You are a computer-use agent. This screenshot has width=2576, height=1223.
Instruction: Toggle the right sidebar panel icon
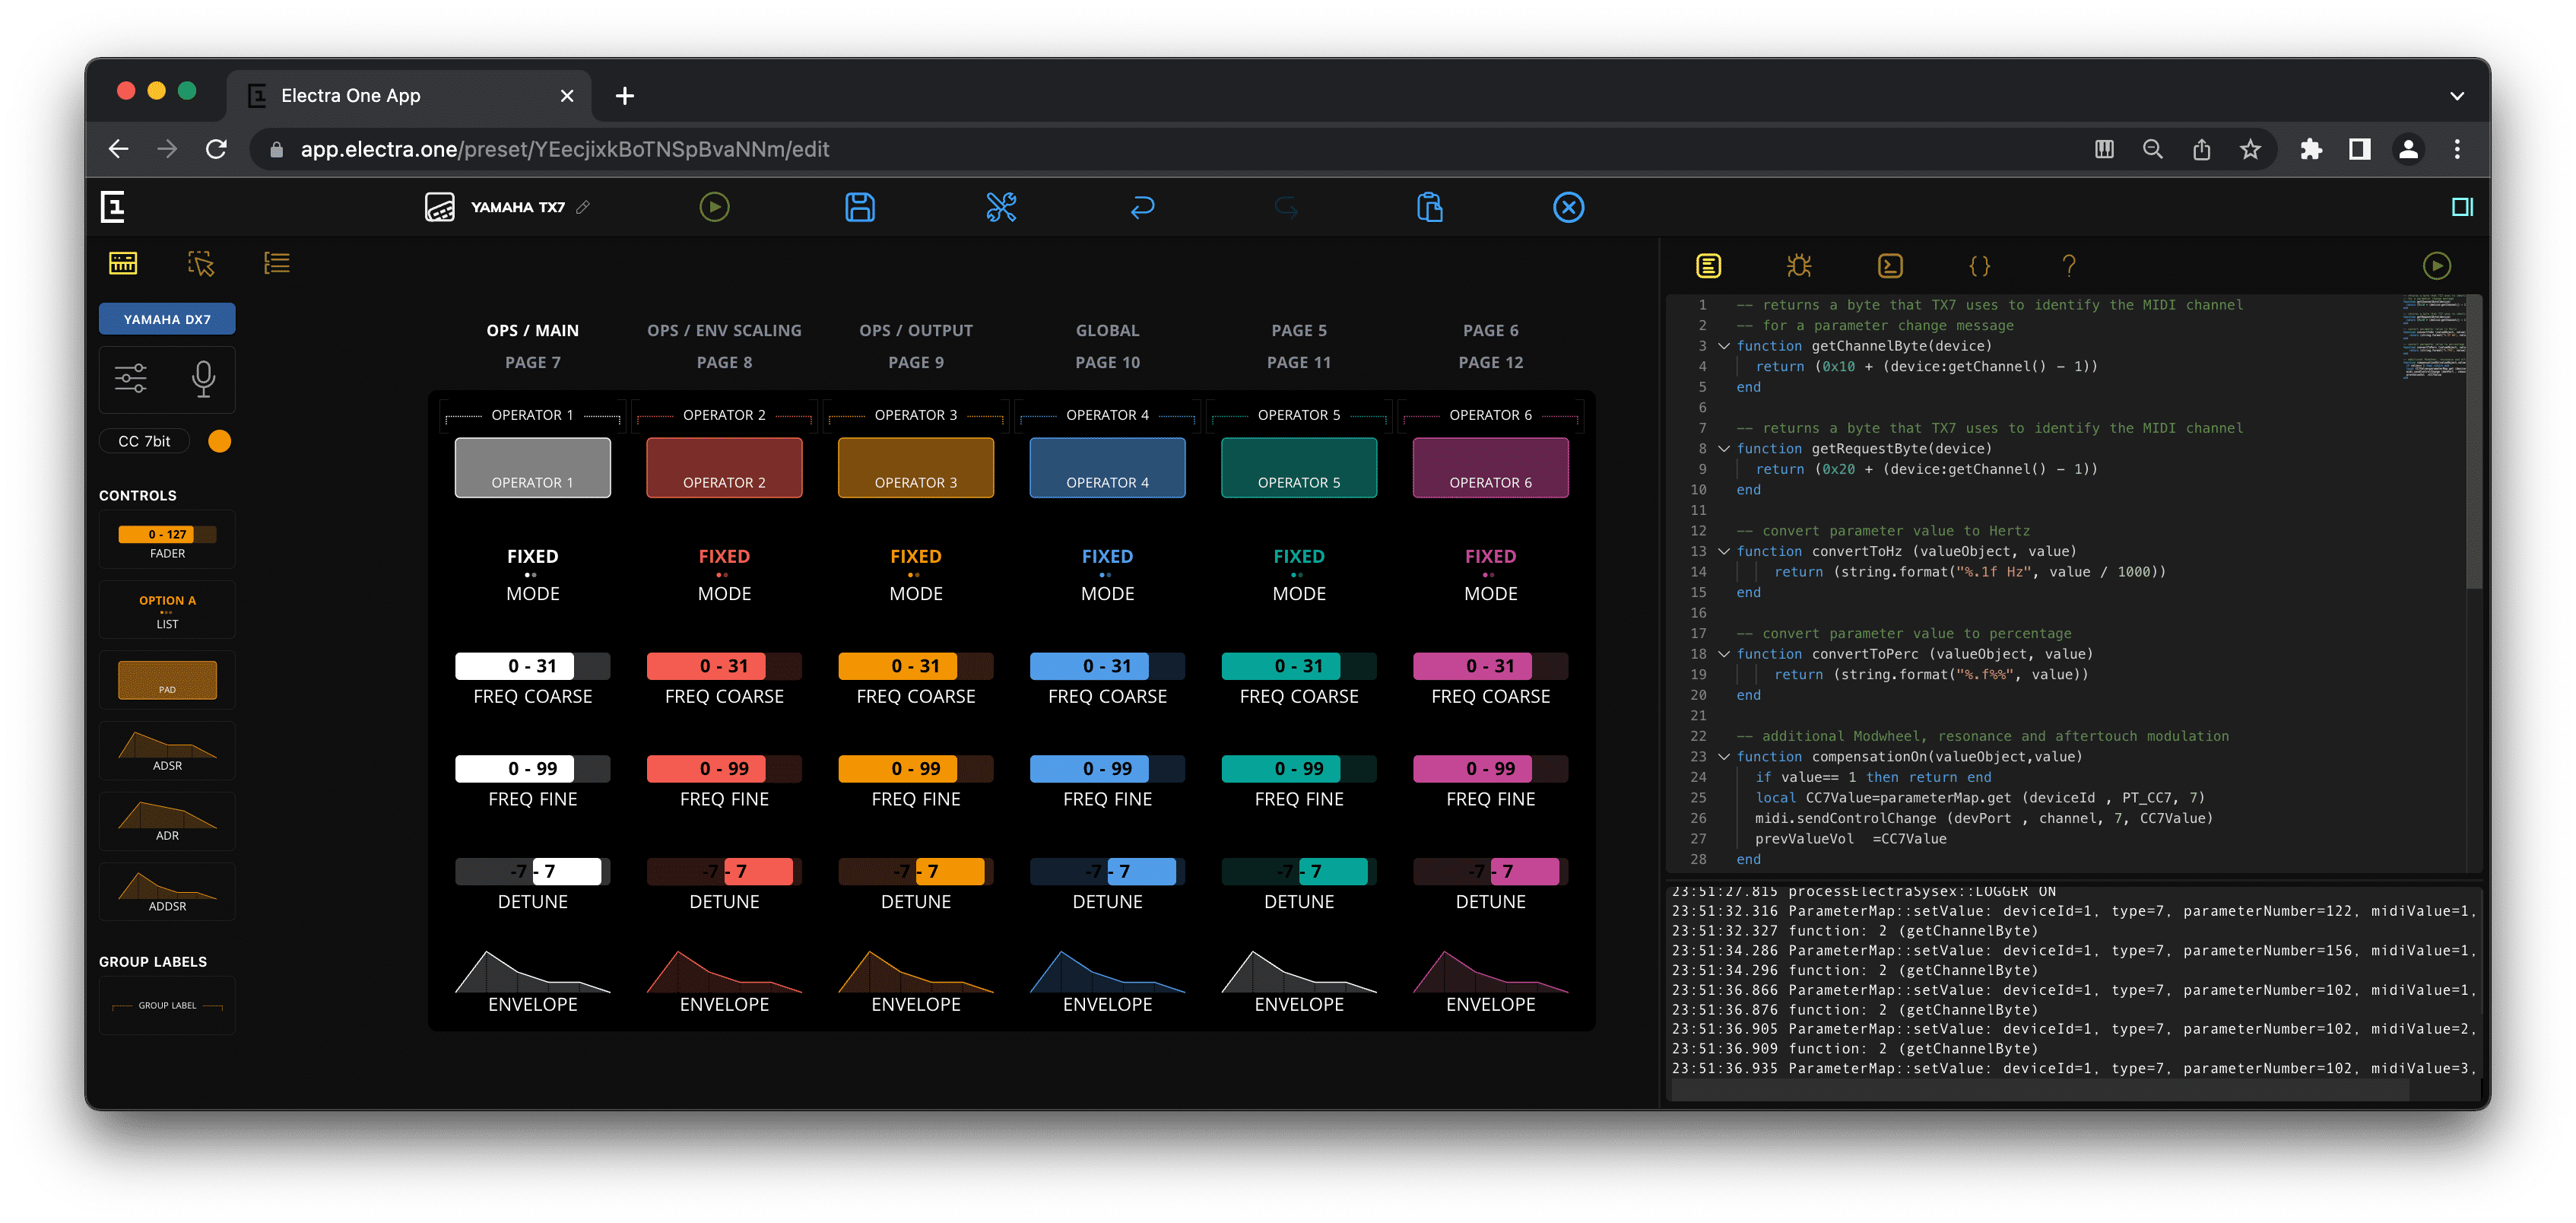click(2462, 207)
